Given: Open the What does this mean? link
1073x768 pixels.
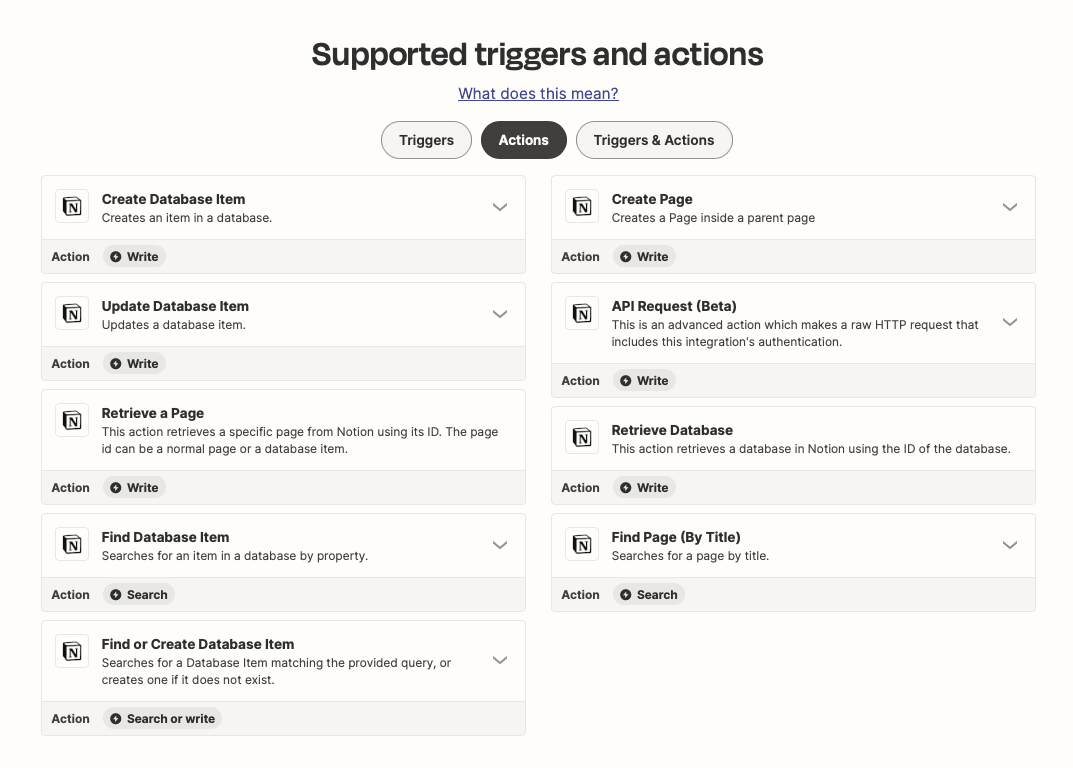Looking at the screenshot, I should point(538,94).
